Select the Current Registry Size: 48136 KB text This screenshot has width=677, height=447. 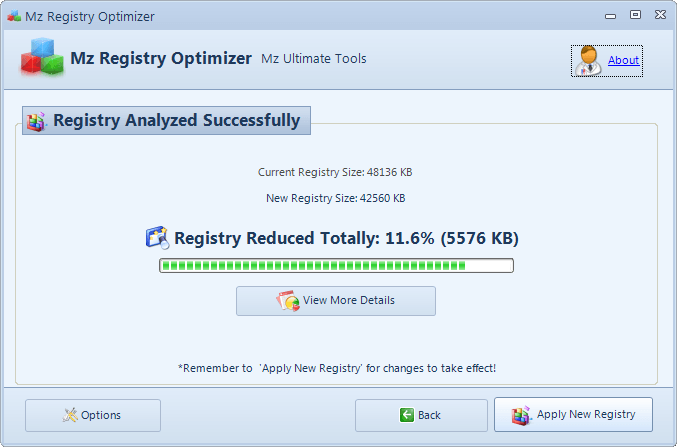tap(335, 172)
